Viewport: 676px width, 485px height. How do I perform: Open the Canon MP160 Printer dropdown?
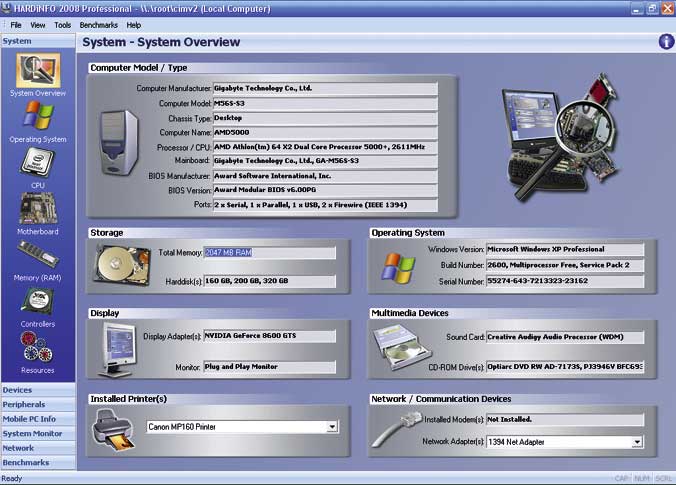click(x=332, y=427)
